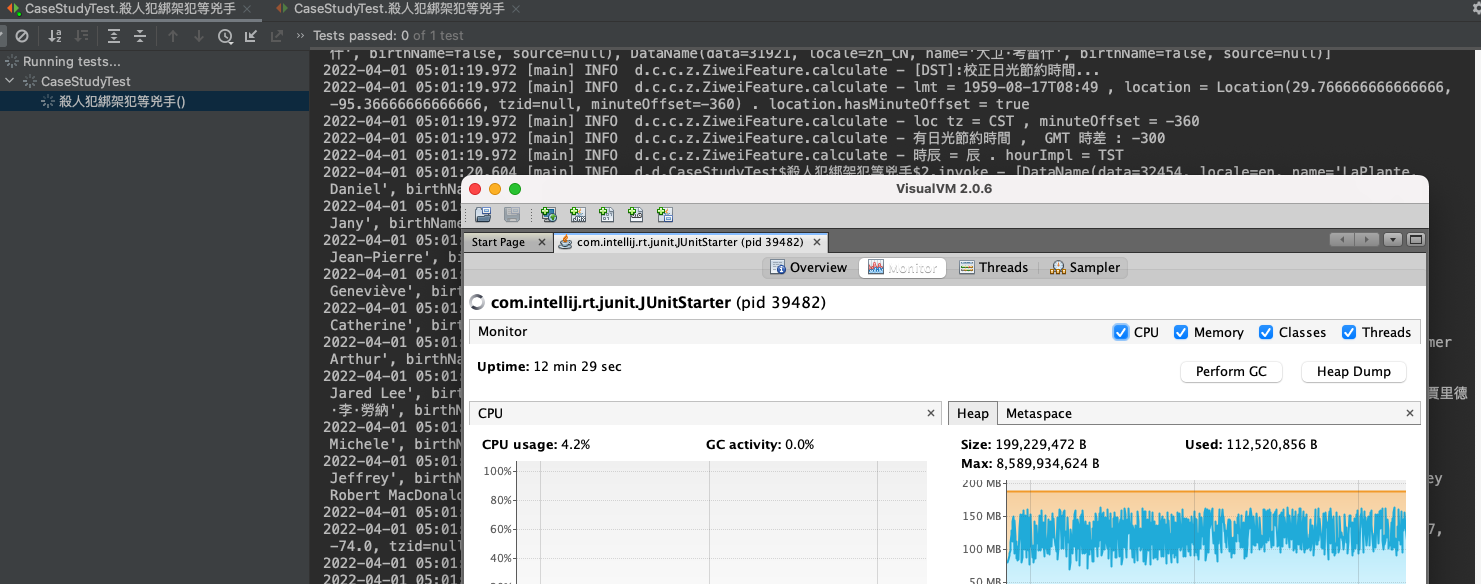Click the show ignored tests icon
The image size is (1481, 584).
21,36
